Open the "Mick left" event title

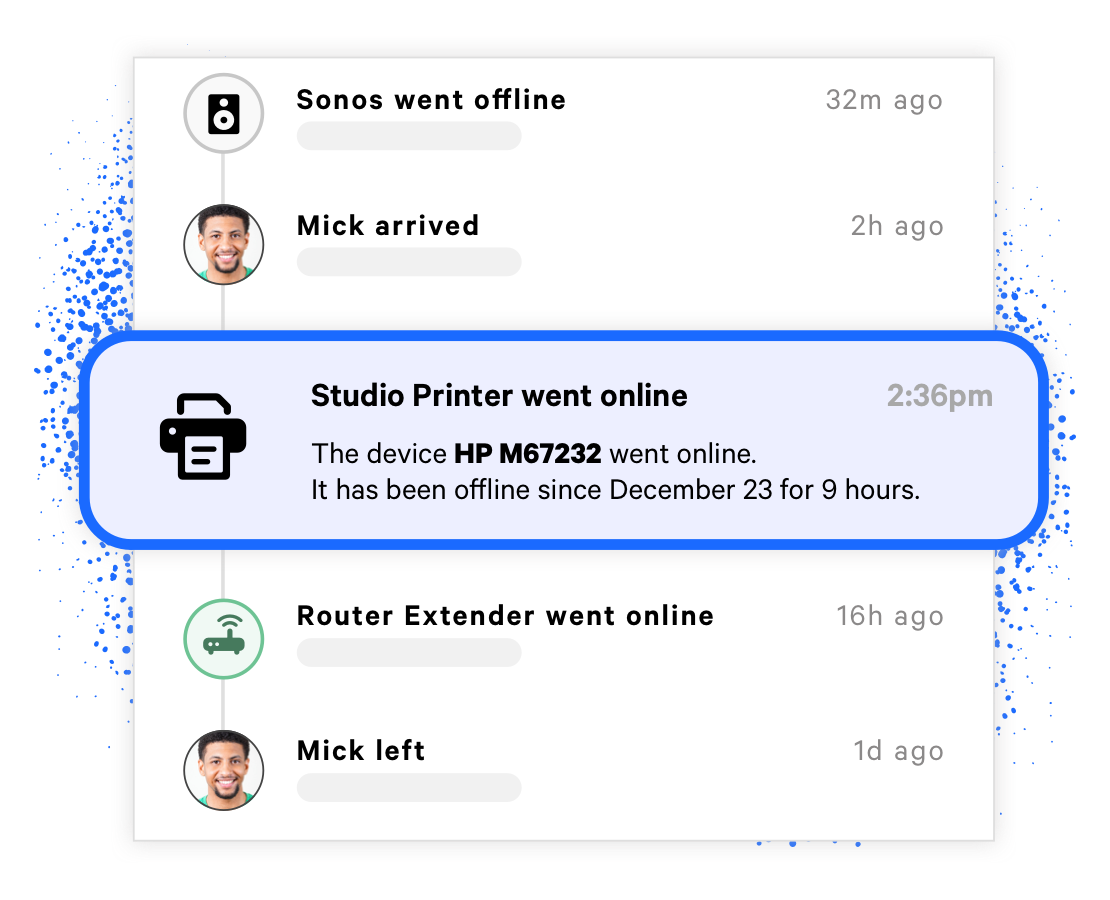click(361, 751)
